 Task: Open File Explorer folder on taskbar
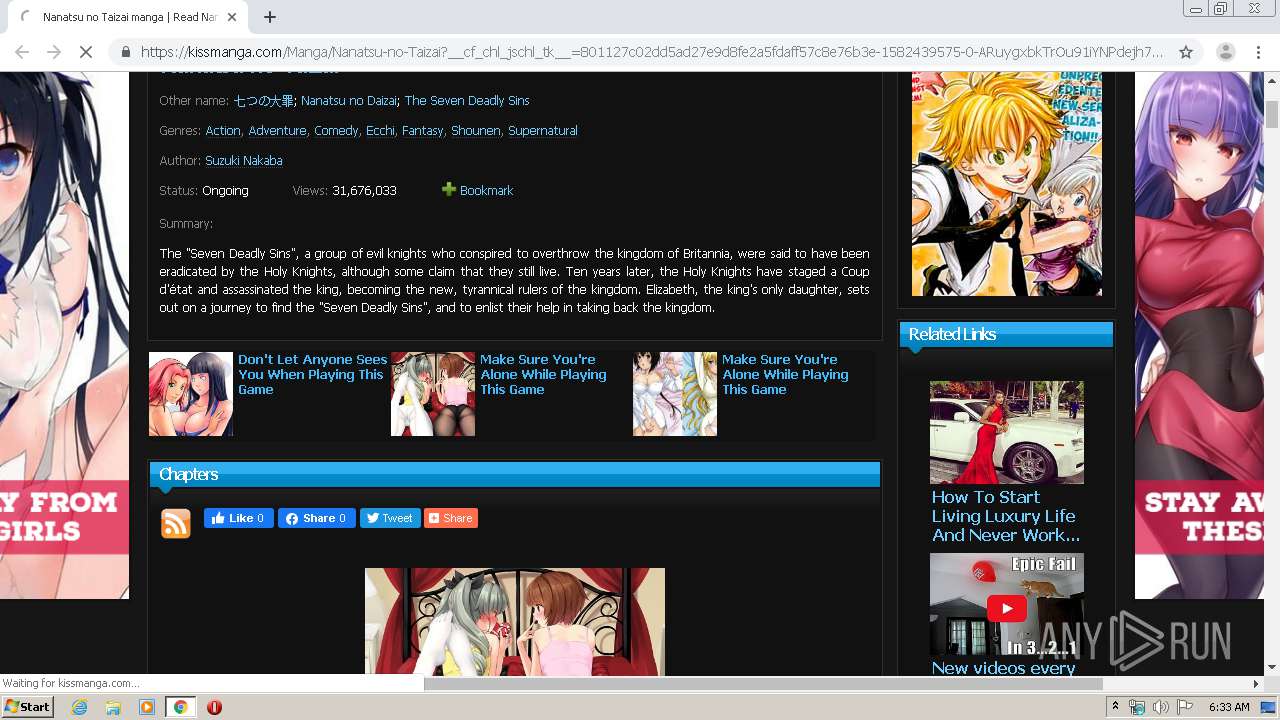pos(113,707)
